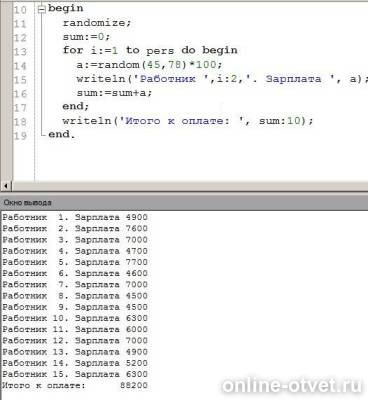Click line number 14 in gutter
This screenshot has width=368, height=400.
pos(20,66)
